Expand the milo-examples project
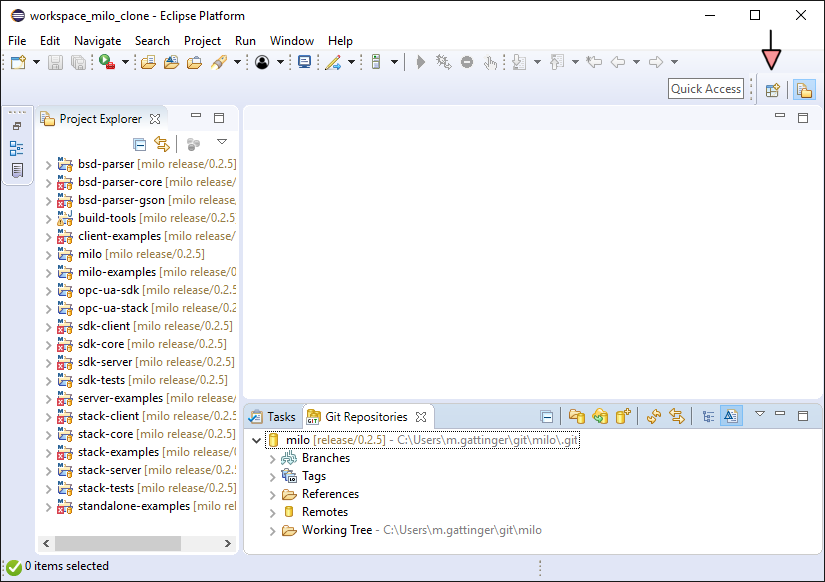Screen dimensions: 825x582 tap(49, 272)
